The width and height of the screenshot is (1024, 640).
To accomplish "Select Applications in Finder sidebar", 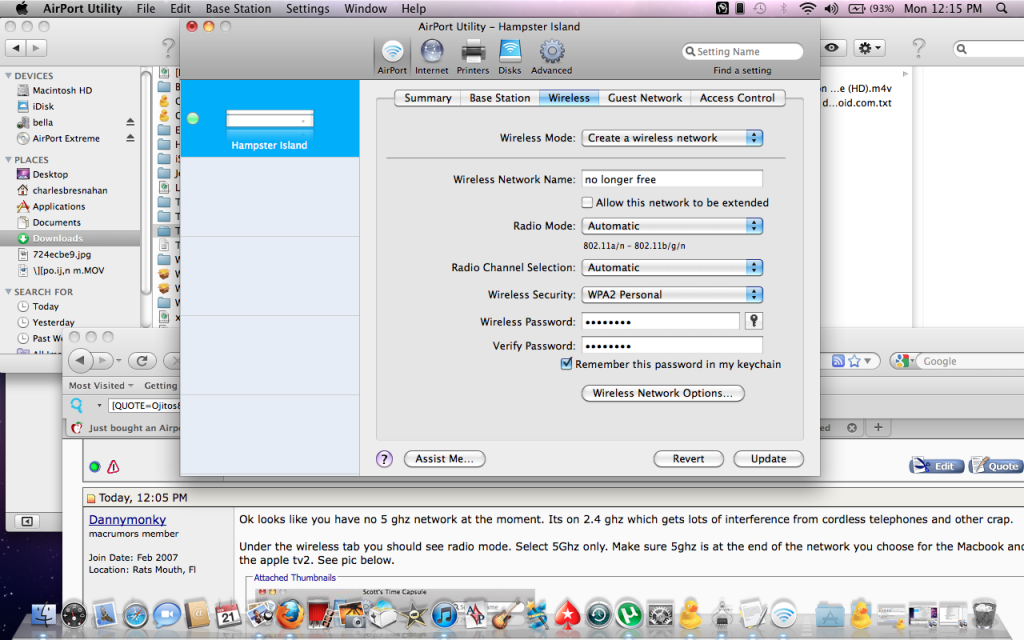I will tap(59, 206).
